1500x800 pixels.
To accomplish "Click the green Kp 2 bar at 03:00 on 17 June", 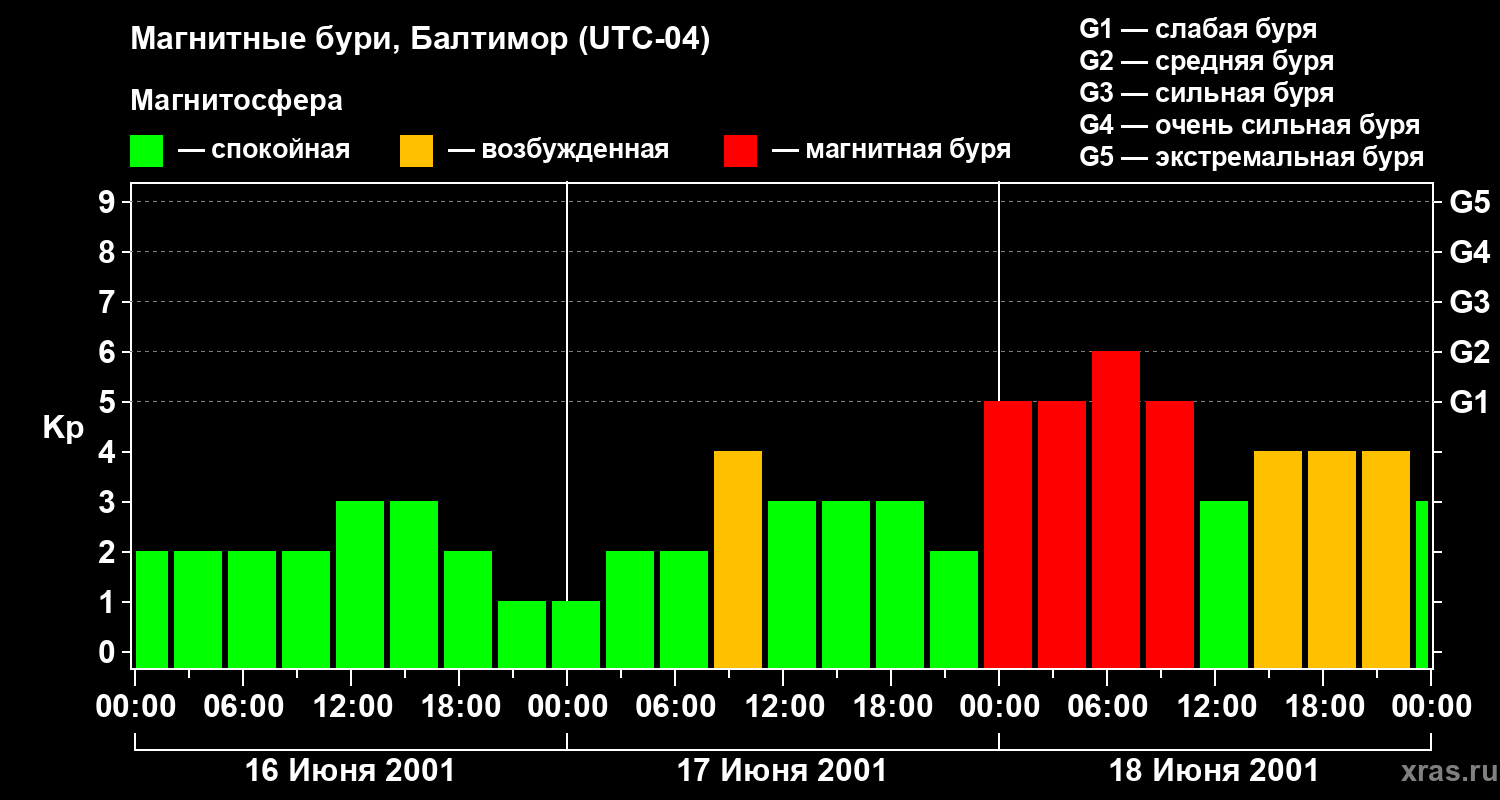I will click(x=630, y=609).
